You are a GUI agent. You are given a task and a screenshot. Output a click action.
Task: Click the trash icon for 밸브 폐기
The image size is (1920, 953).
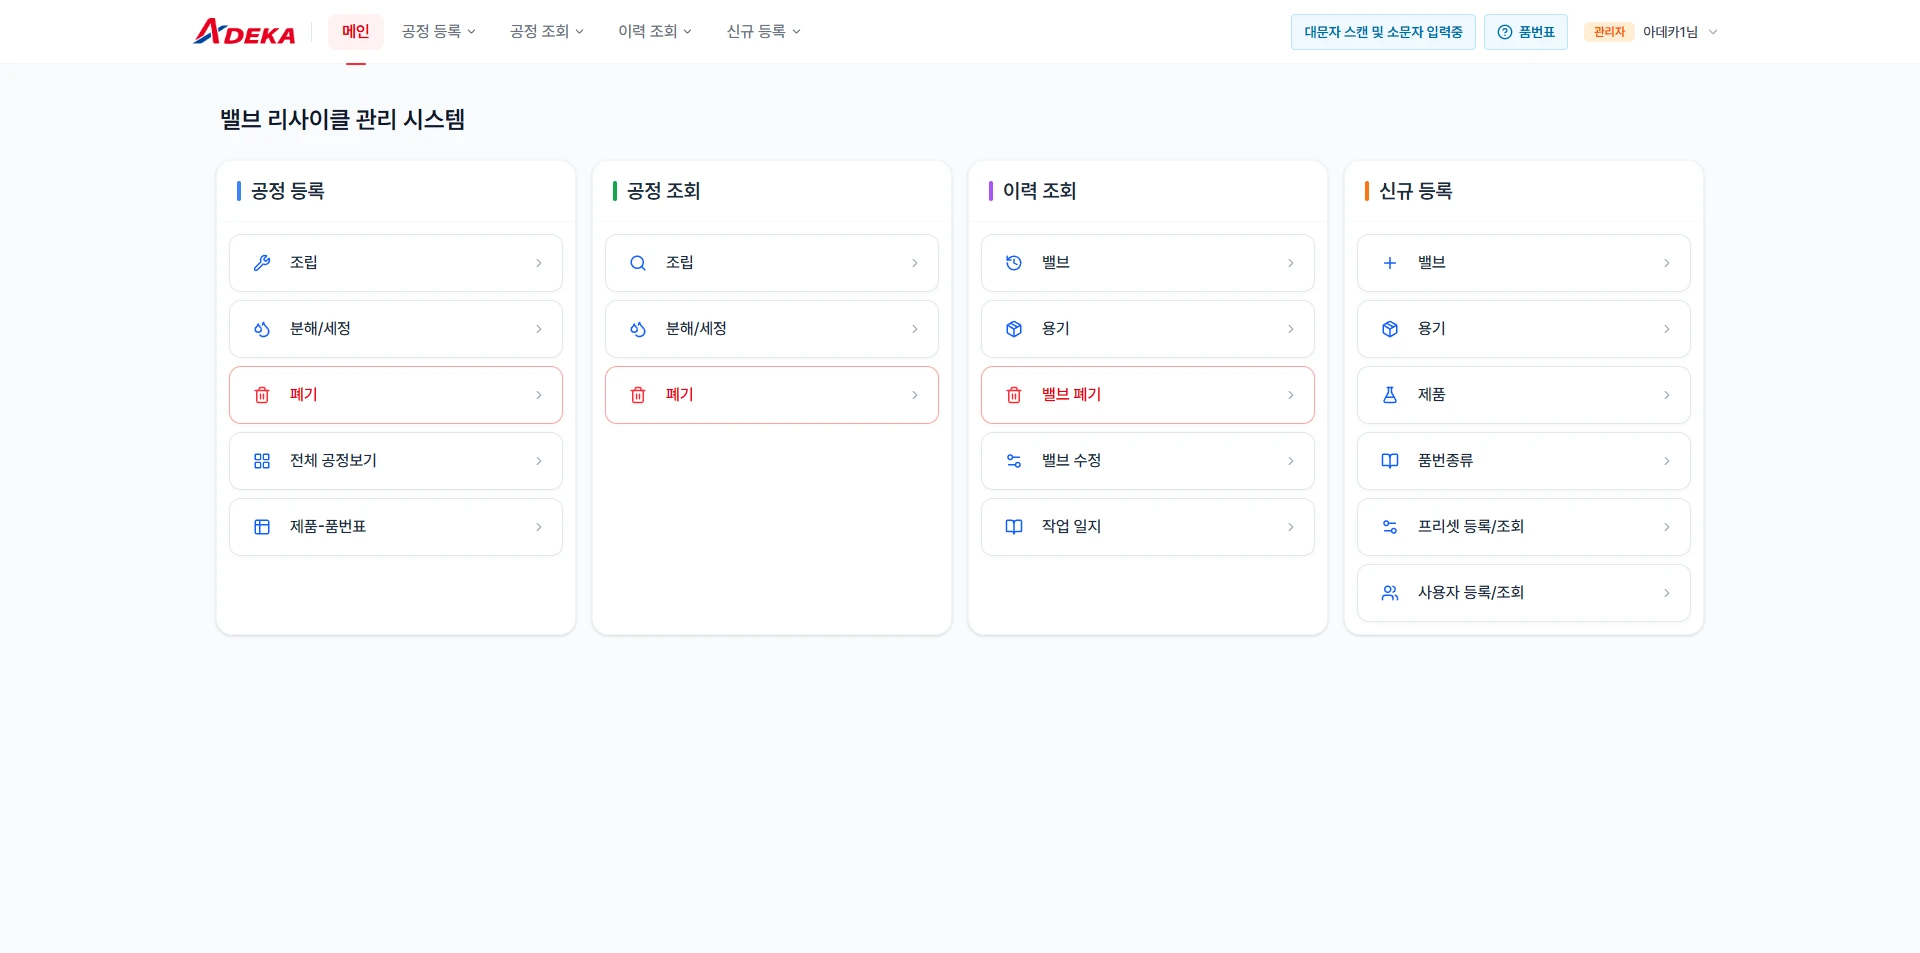pyautogui.click(x=1014, y=395)
